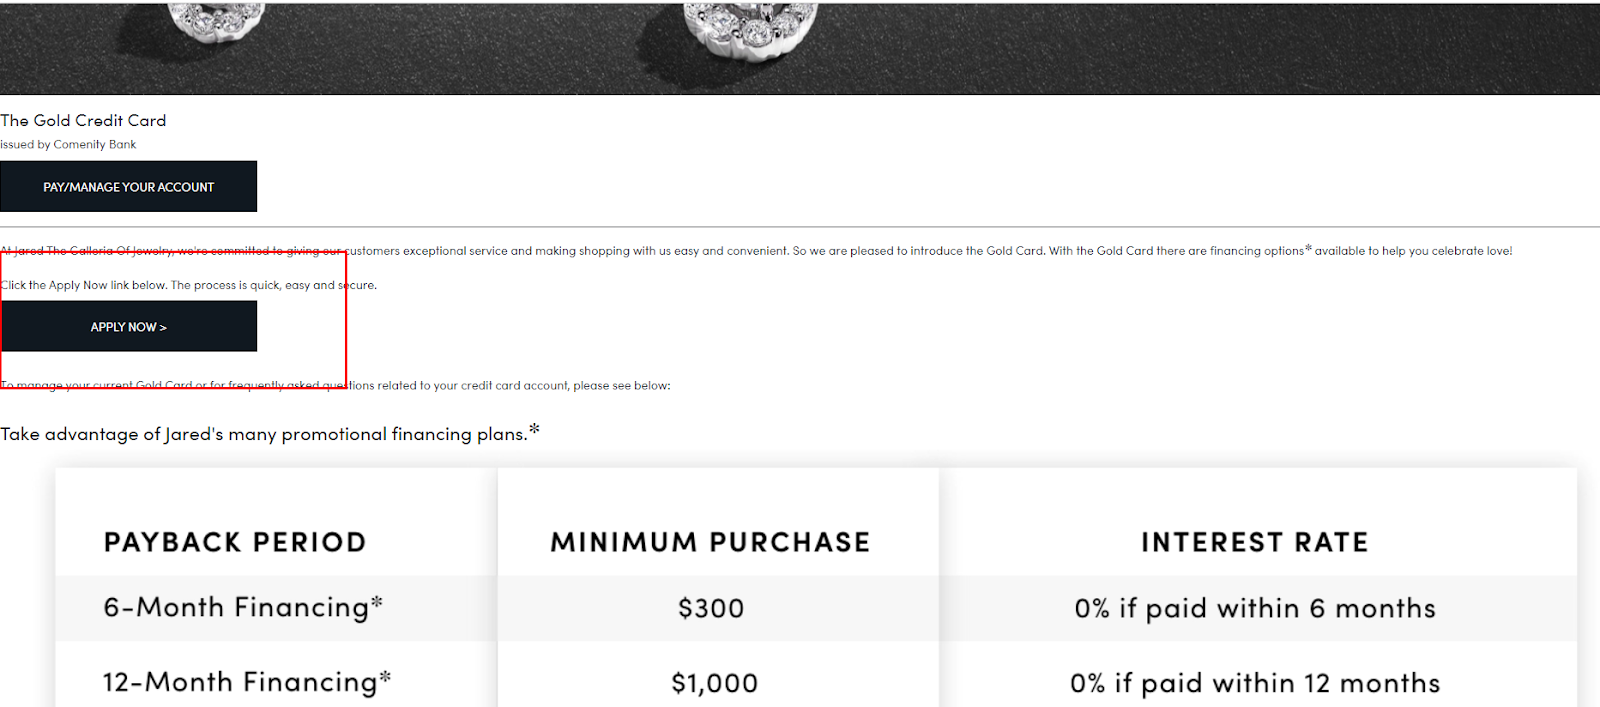The height and width of the screenshot is (707, 1600).
Task: Select The Gold Credit Card heading
Action: coord(83,121)
